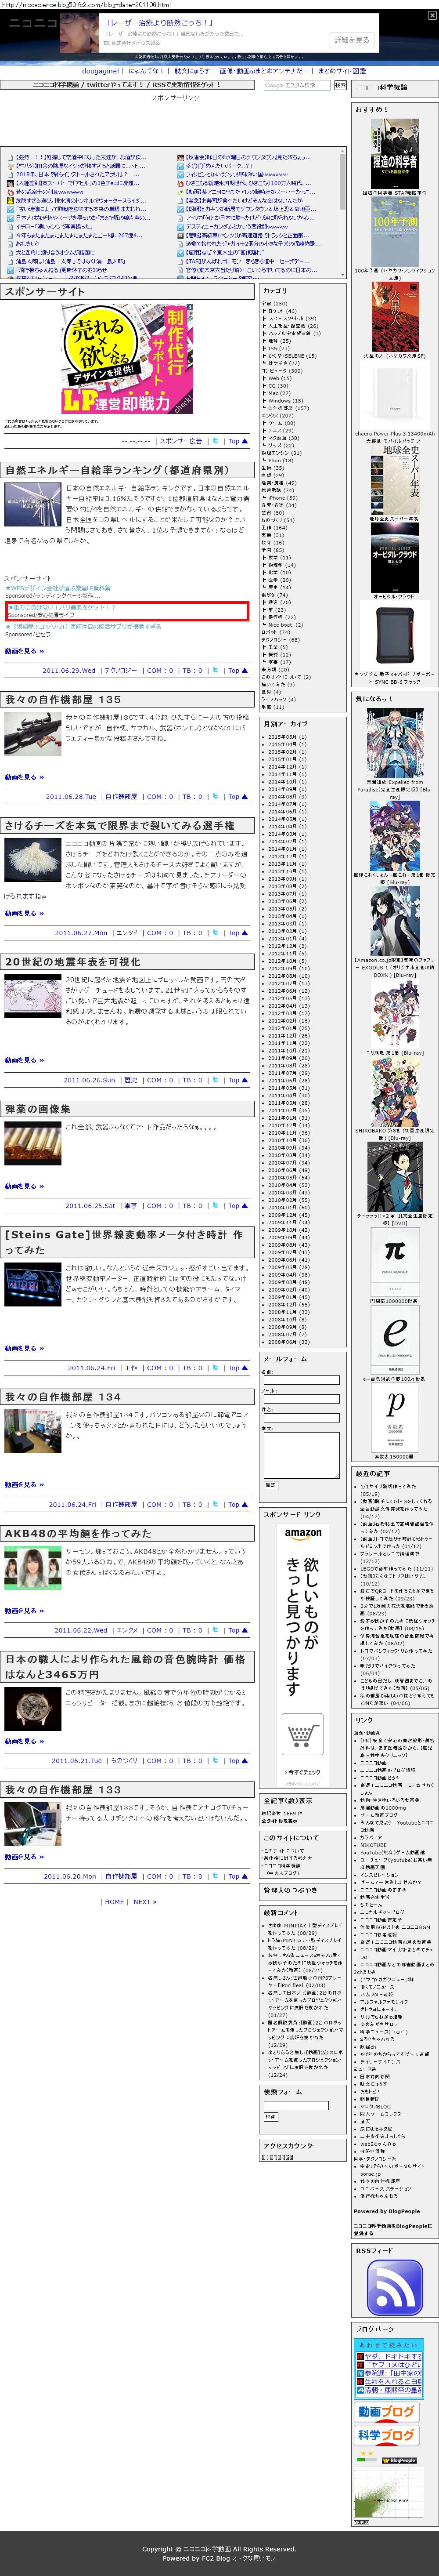439x2576 pixels.
Task: Open the にゃんてな! navigation link
Action: [146, 71]
